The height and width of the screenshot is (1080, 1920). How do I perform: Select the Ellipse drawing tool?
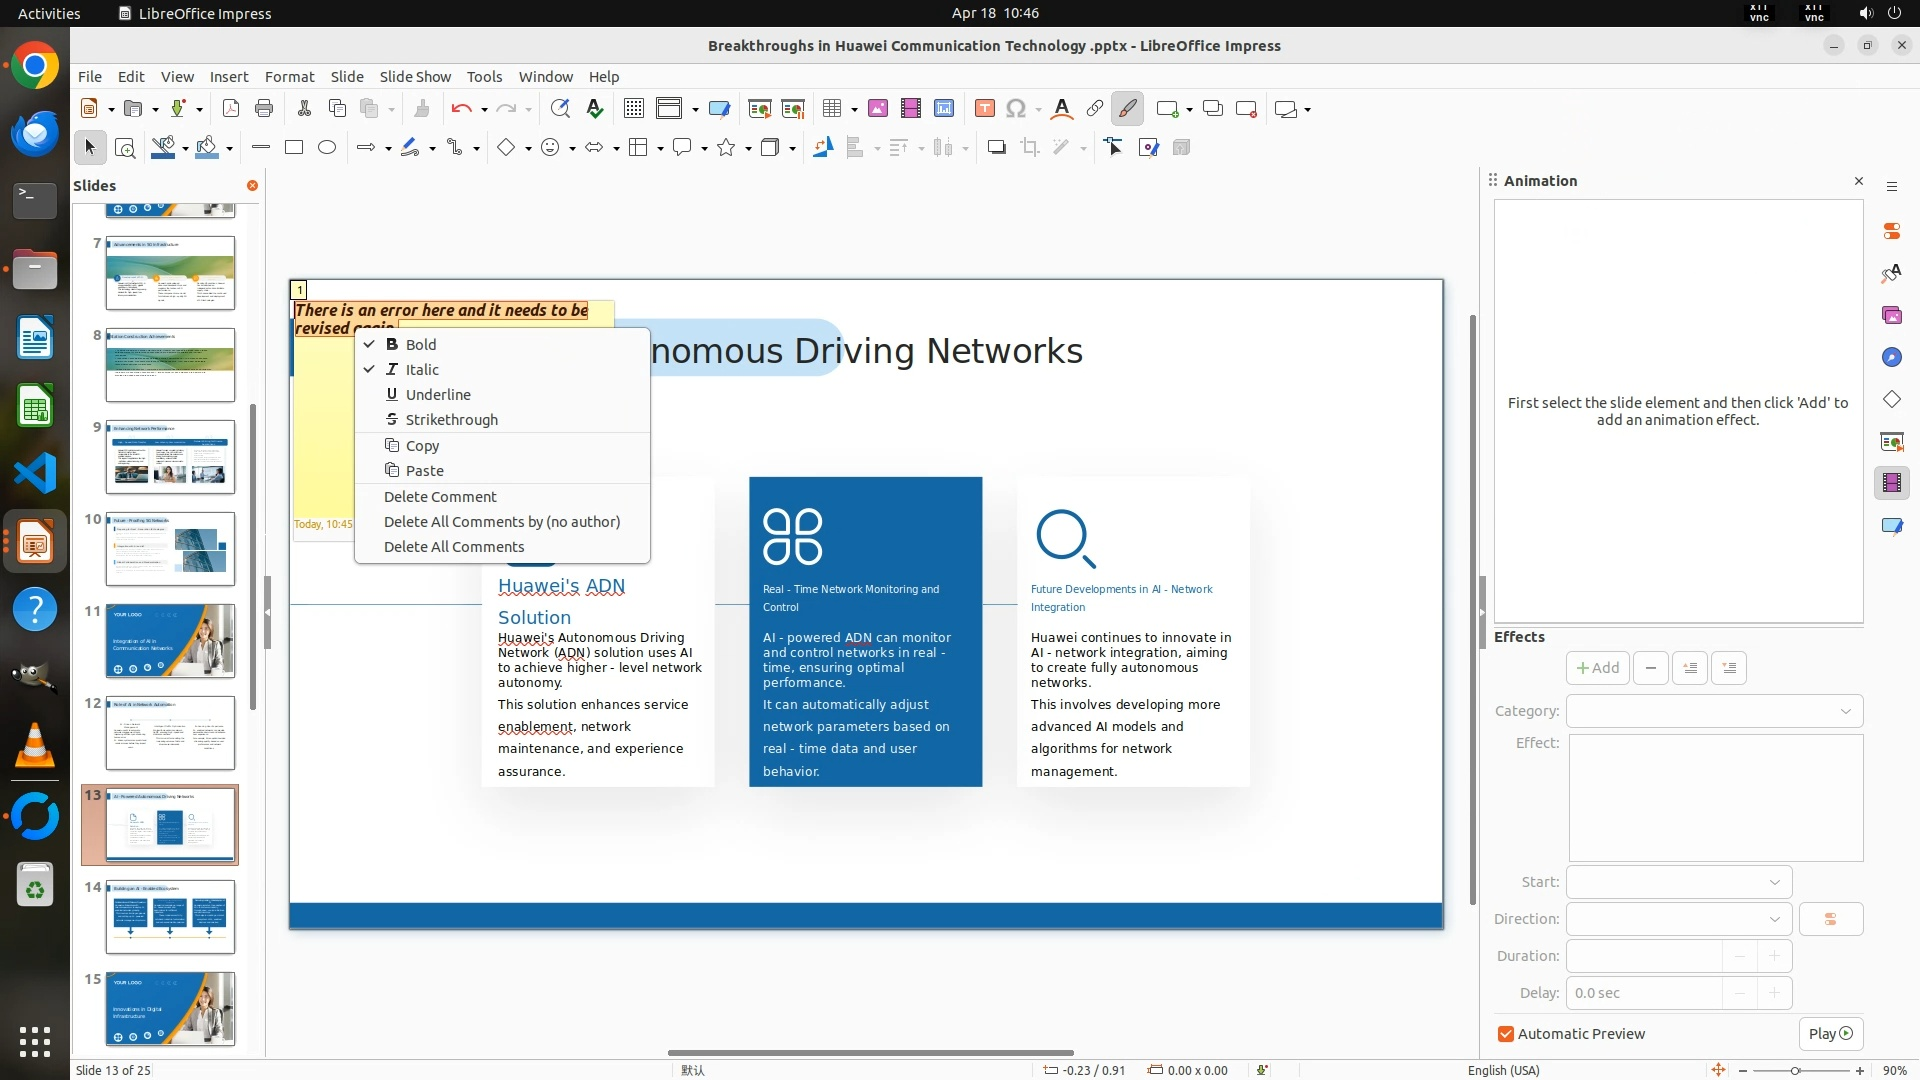327,148
